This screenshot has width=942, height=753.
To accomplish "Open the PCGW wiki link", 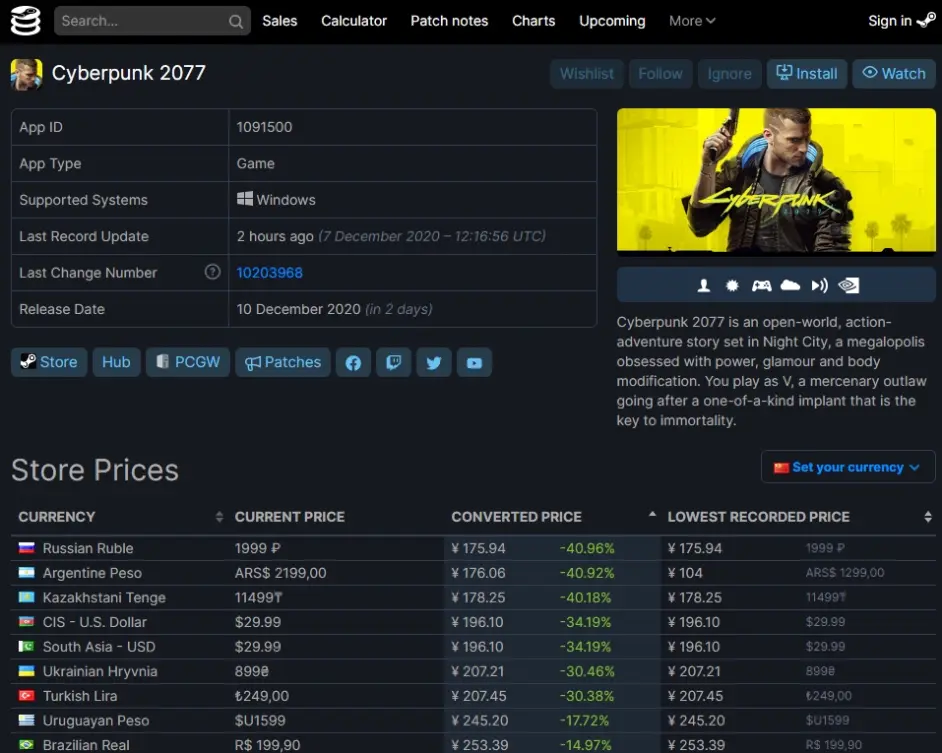I will (187, 362).
